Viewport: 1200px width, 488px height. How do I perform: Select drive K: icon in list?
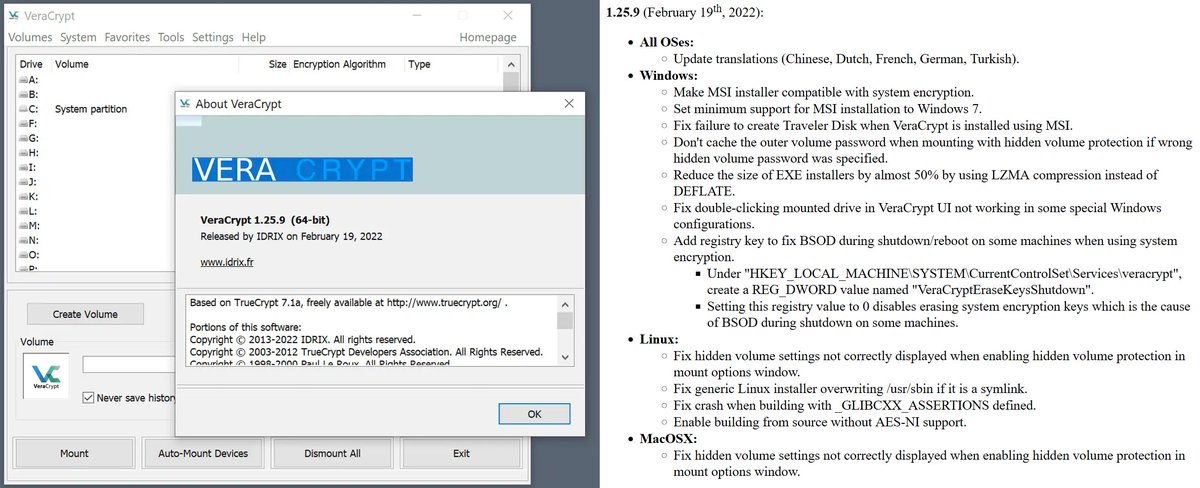click(x=23, y=197)
